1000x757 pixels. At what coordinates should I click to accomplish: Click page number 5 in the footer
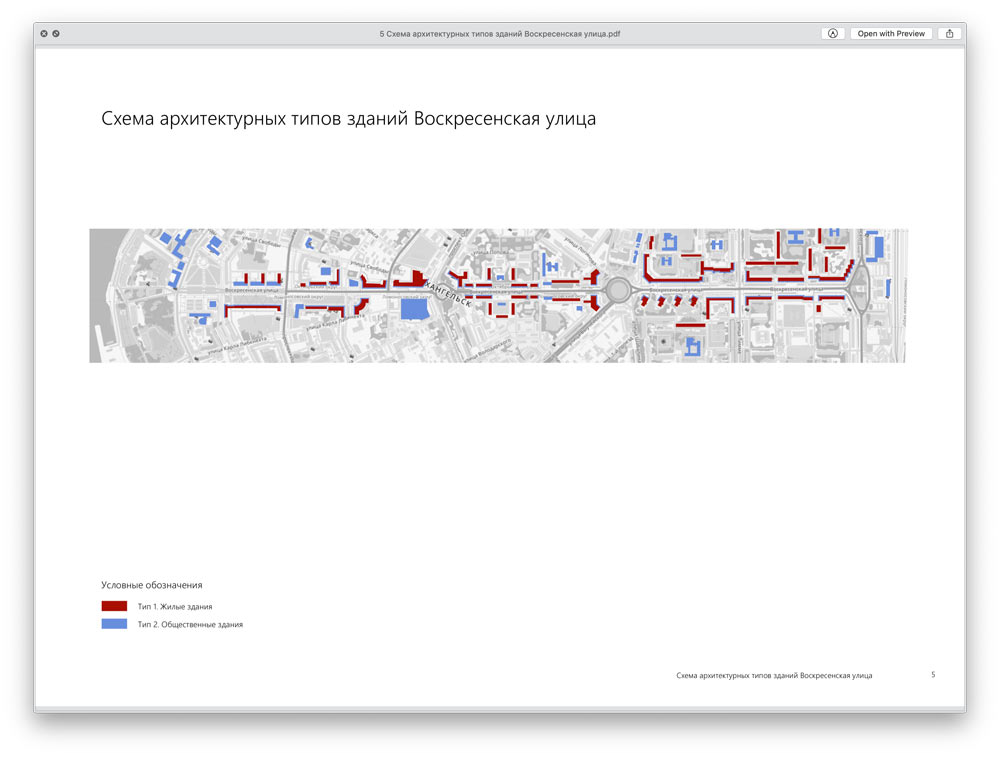coord(933,675)
